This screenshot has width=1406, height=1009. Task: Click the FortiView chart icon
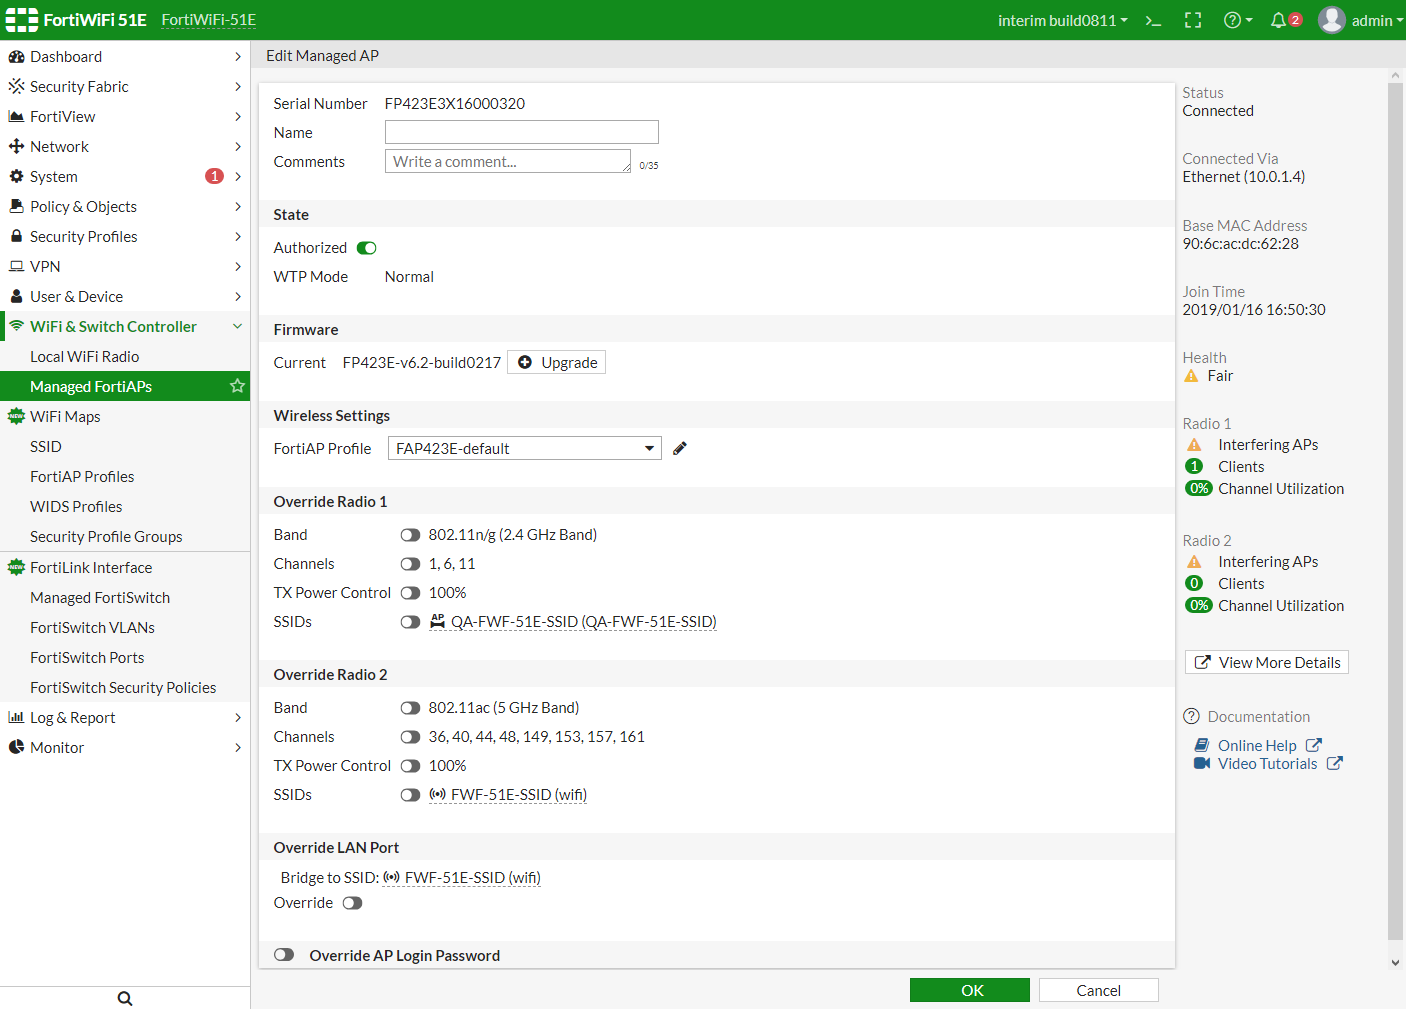(x=16, y=117)
